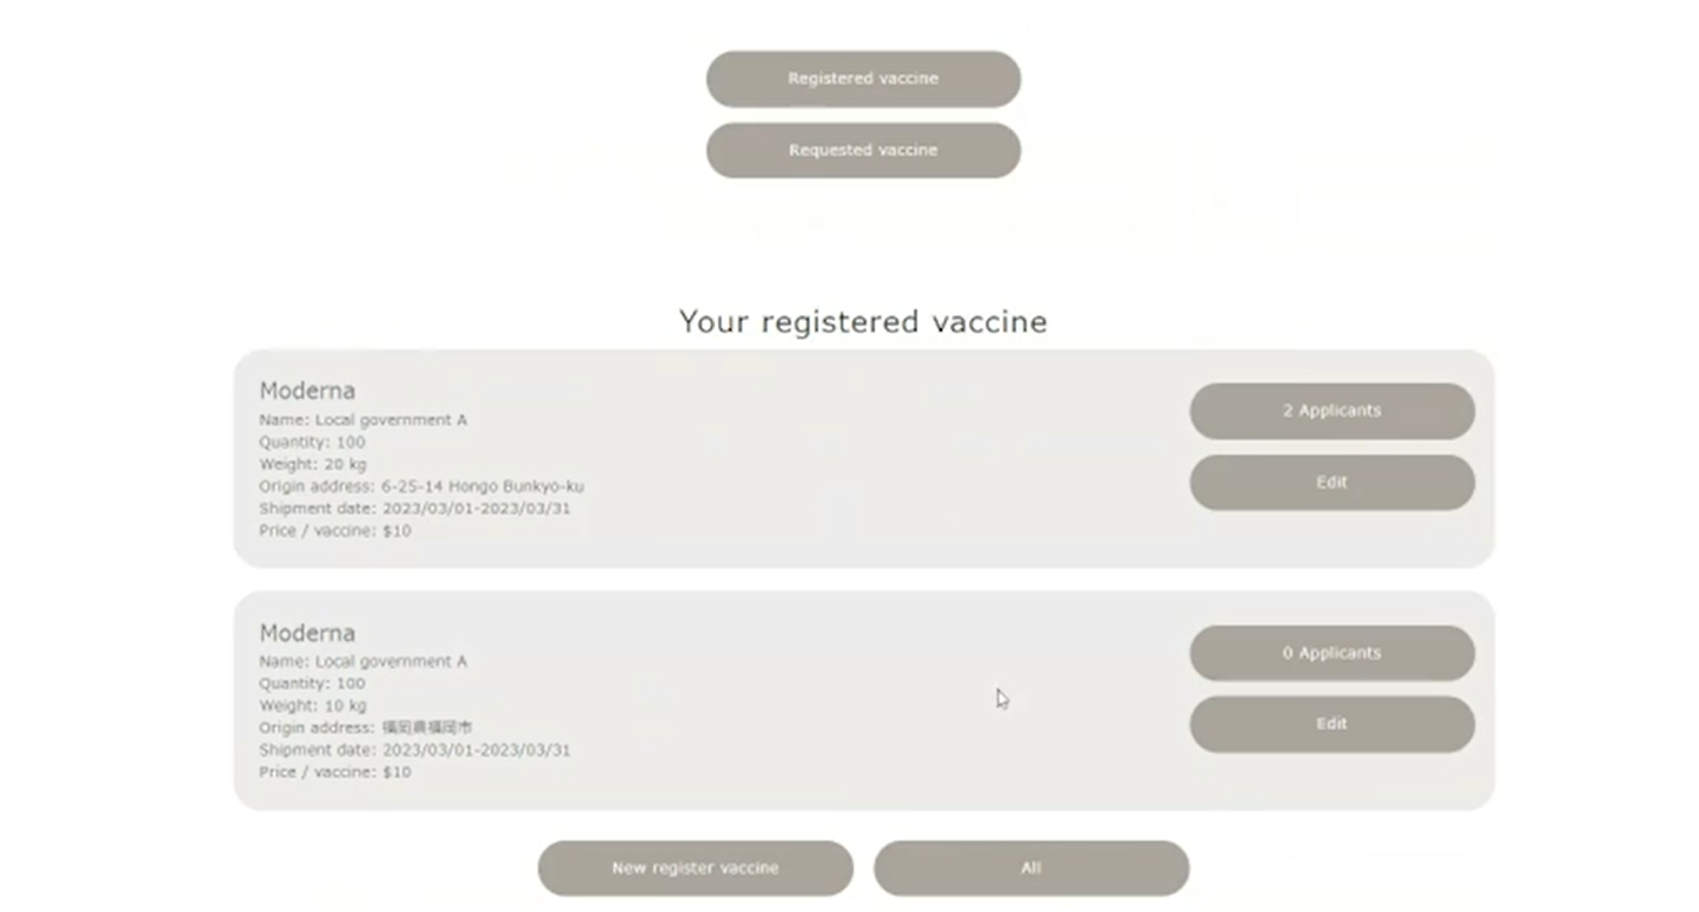This screenshot has height=912, width=1699.
Task: Click first card's Price / vaccine: $10
Action: 335,531
